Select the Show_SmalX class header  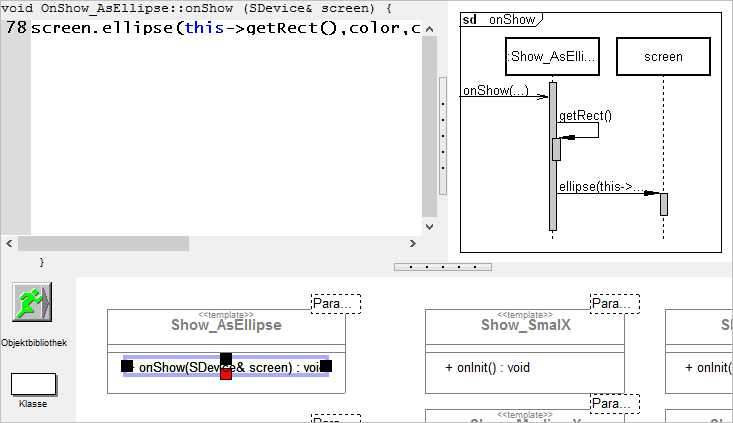(x=524, y=325)
